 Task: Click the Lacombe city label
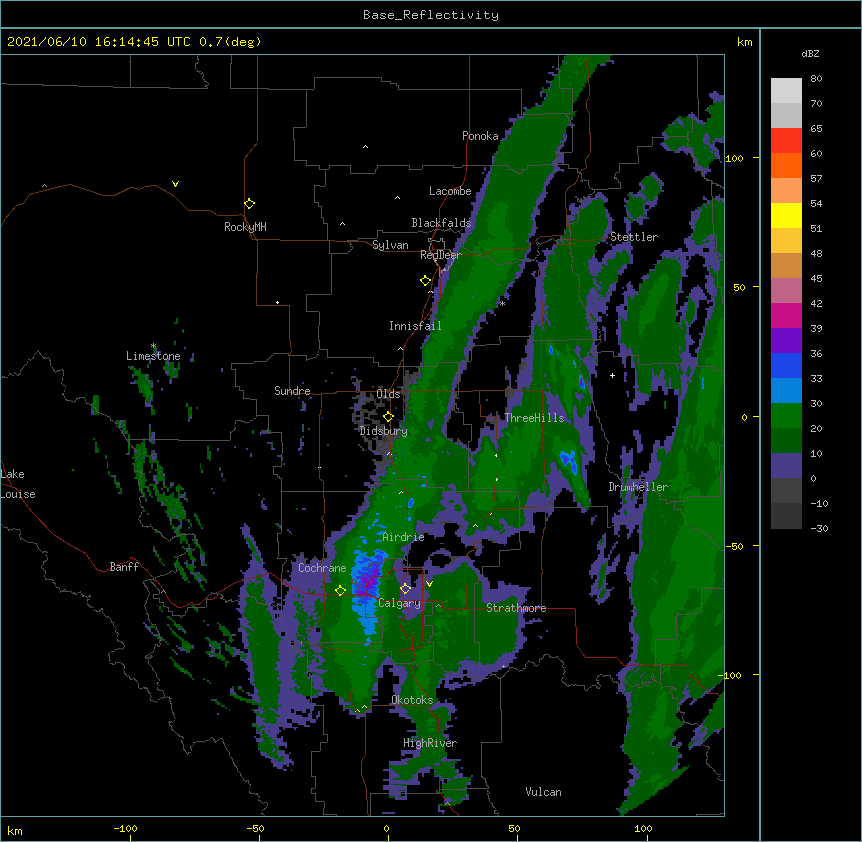tap(450, 191)
